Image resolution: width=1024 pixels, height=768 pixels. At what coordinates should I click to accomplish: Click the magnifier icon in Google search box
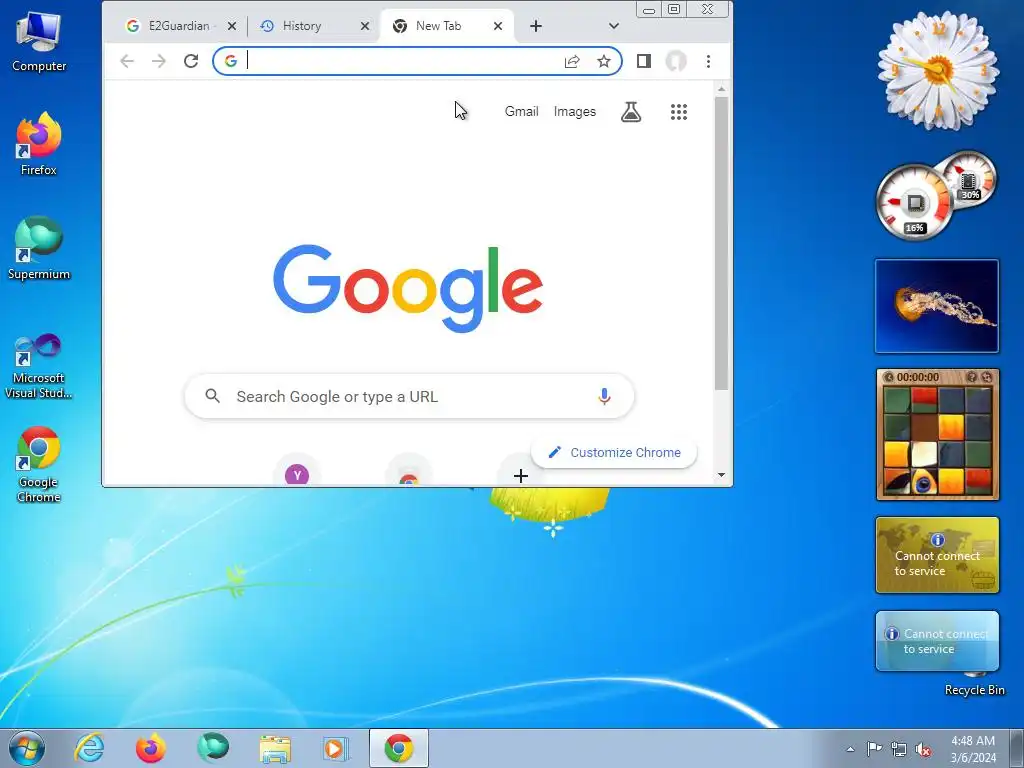[212, 396]
